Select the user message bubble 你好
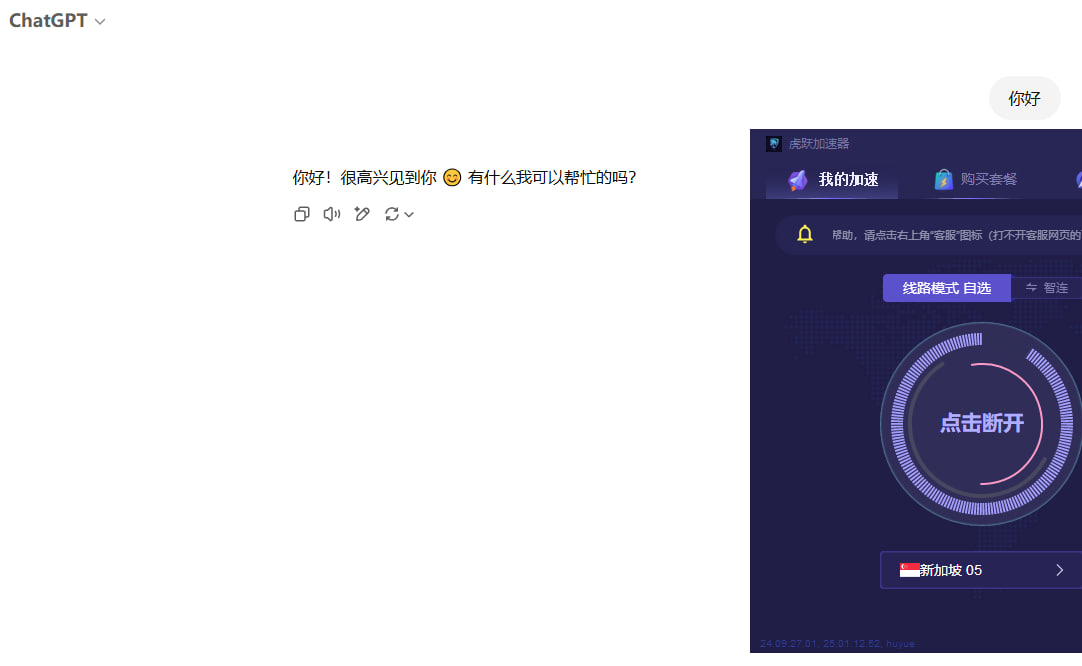The image size is (1082, 666). tap(1024, 99)
